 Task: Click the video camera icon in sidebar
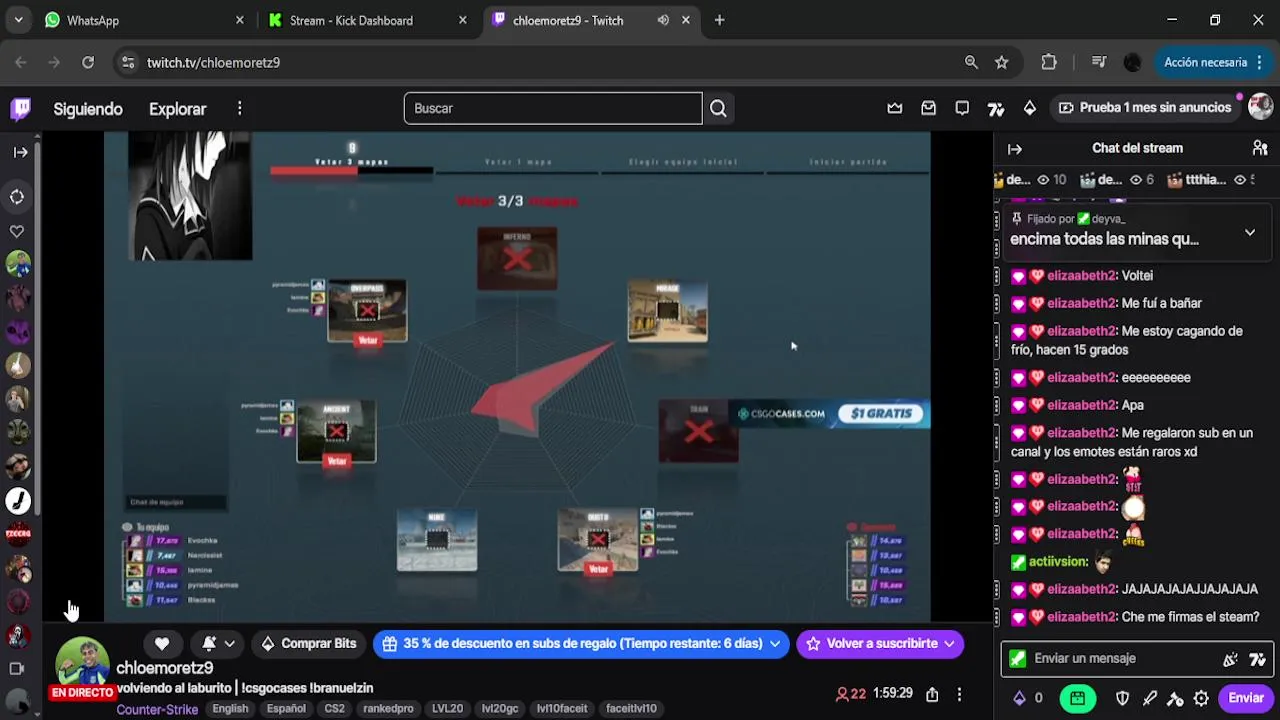pos(17,669)
